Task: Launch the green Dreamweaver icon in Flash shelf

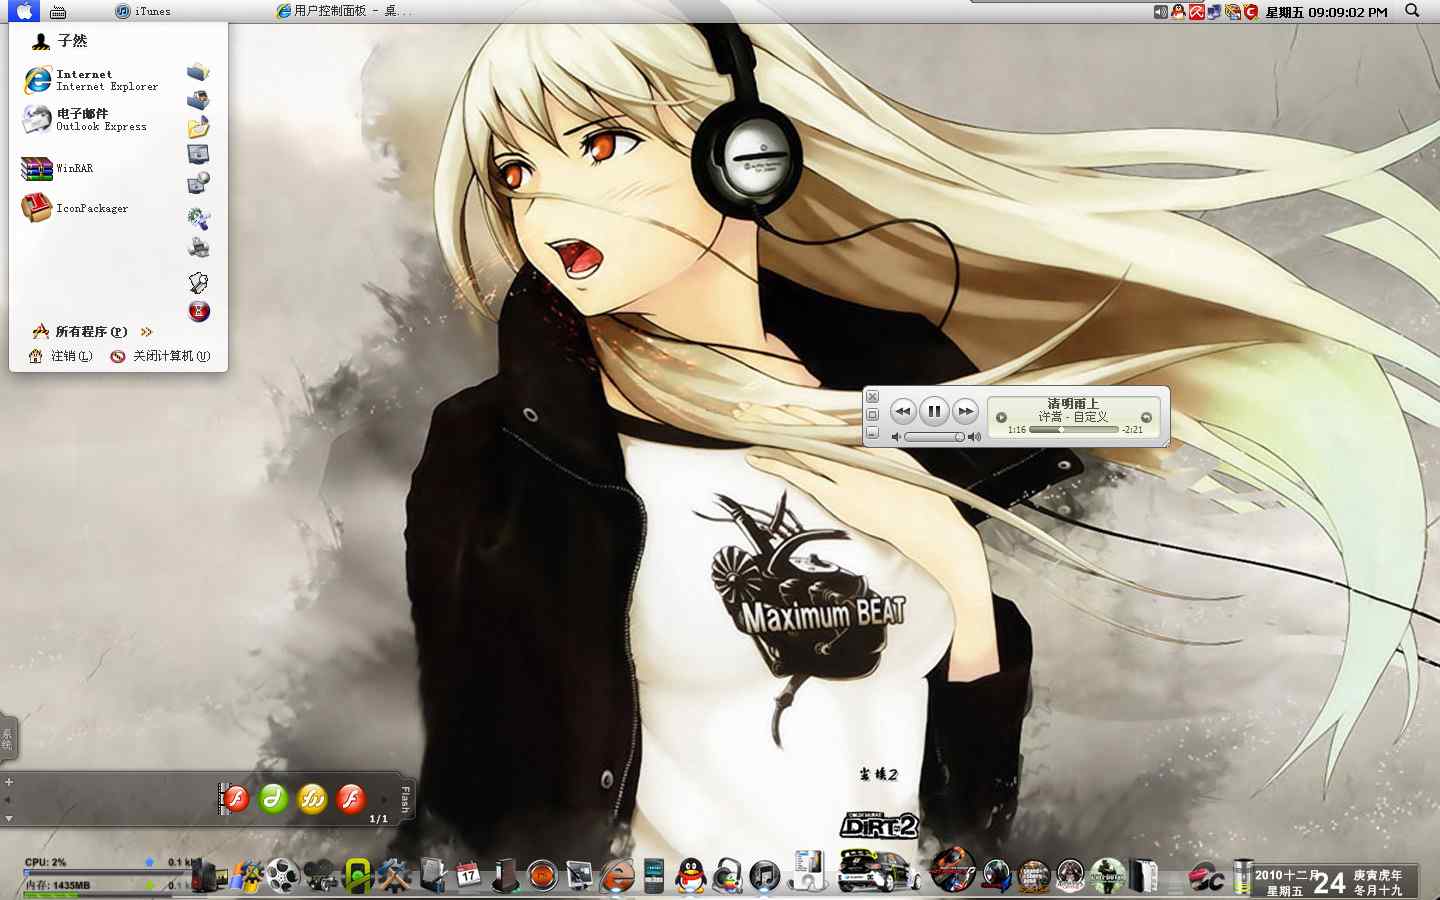Action: point(274,798)
